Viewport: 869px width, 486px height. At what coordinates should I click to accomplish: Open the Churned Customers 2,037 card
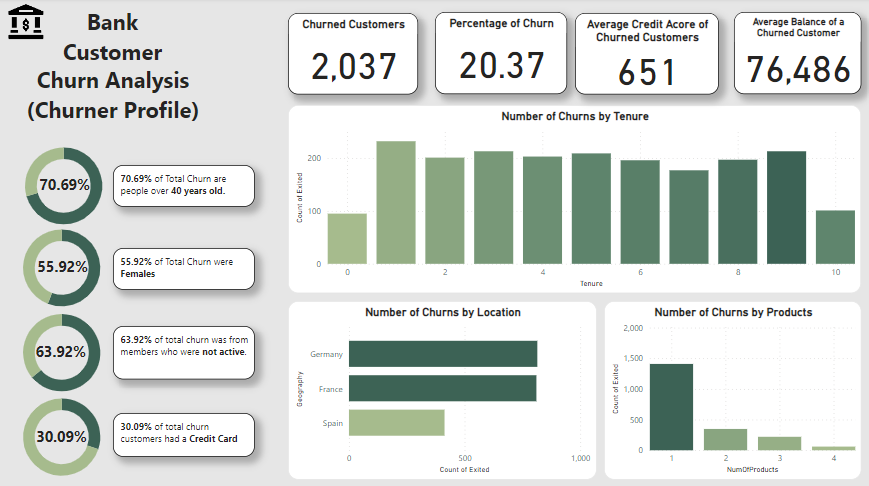[353, 55]
